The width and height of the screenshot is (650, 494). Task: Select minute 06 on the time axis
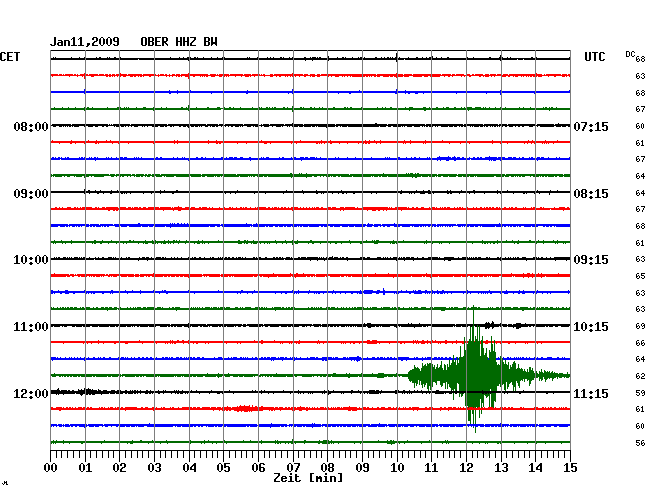tap(258, 467)
